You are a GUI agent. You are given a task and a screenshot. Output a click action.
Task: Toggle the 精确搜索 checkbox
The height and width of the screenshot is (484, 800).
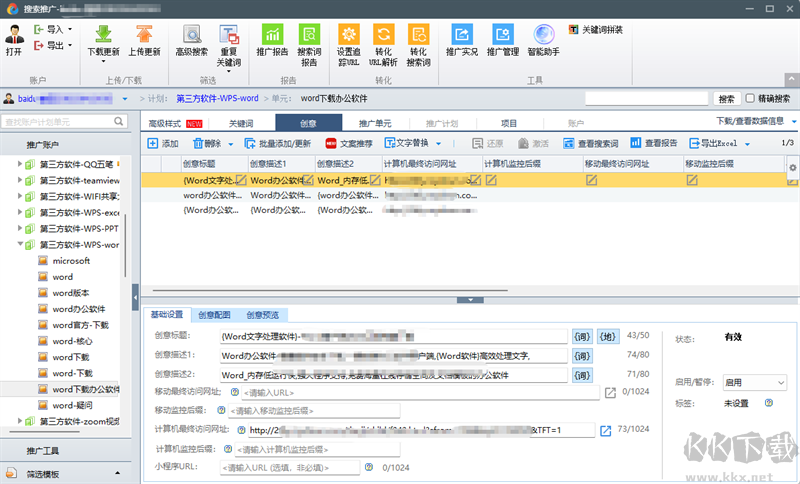point(750,98)
